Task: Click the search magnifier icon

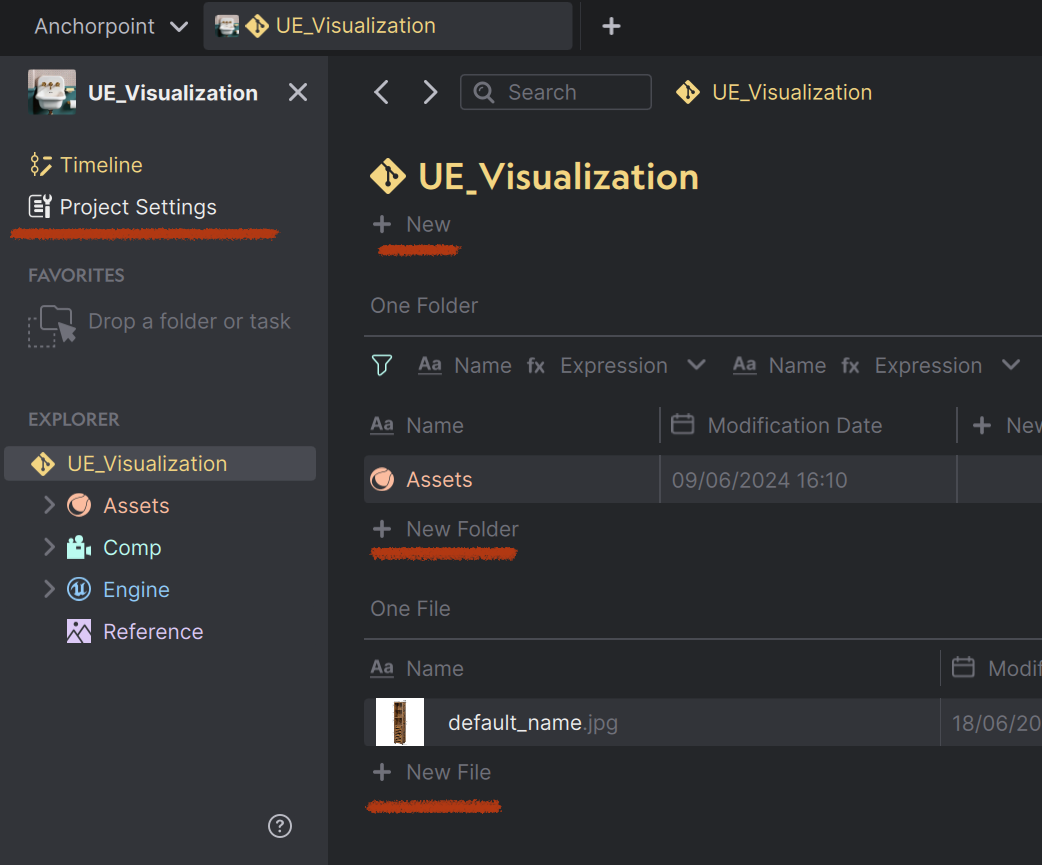Action: pos(484,92)
